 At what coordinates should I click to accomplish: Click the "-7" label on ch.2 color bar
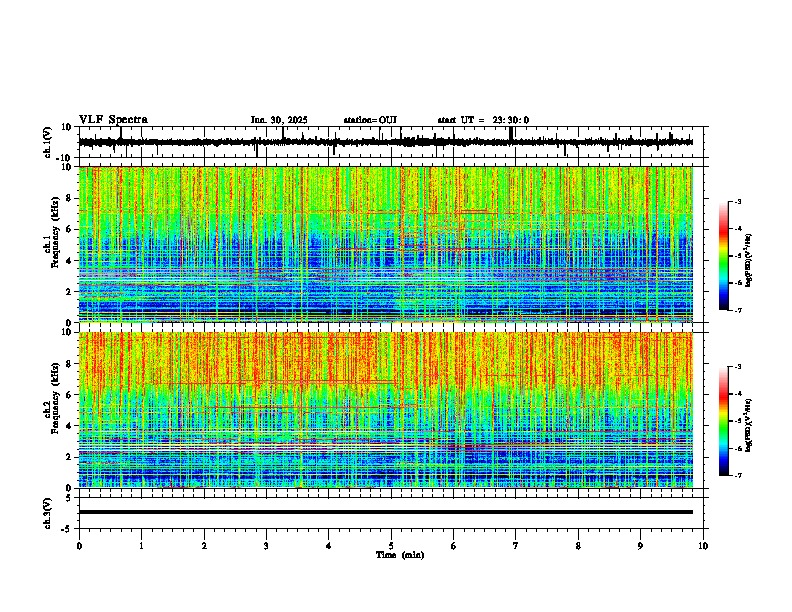(737, 475)
